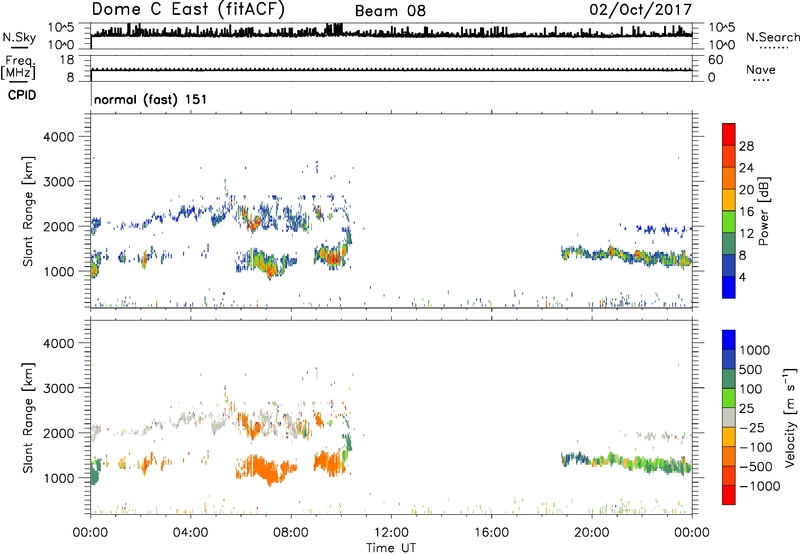The height and width of the screenshot is (554, 800).
Task: Click the 'N.Sky' legend label
Action: (x=19, y=37)
